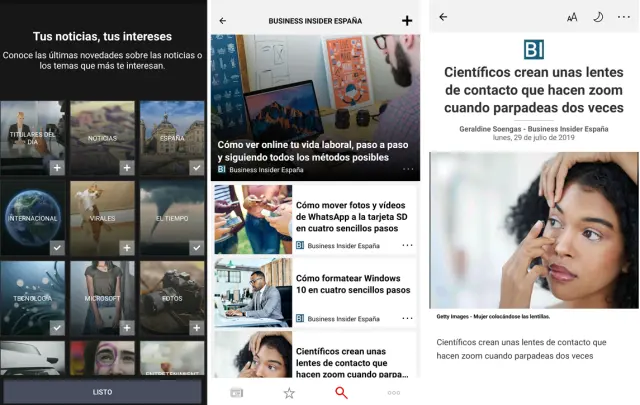Select the article headline Científicos crean unas lentes

click(534, 90)
